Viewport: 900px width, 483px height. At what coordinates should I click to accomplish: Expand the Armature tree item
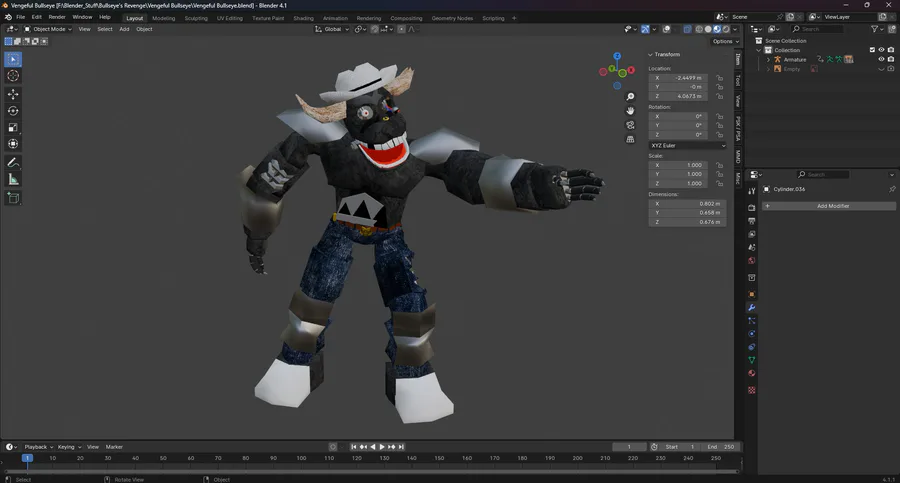click(x=768, y=60)
